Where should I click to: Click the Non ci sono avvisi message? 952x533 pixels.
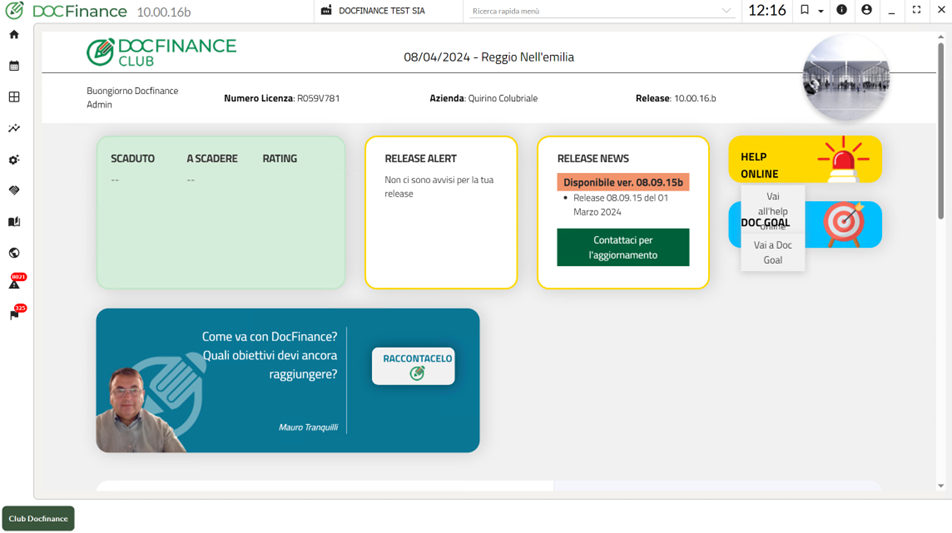(439, 187)
